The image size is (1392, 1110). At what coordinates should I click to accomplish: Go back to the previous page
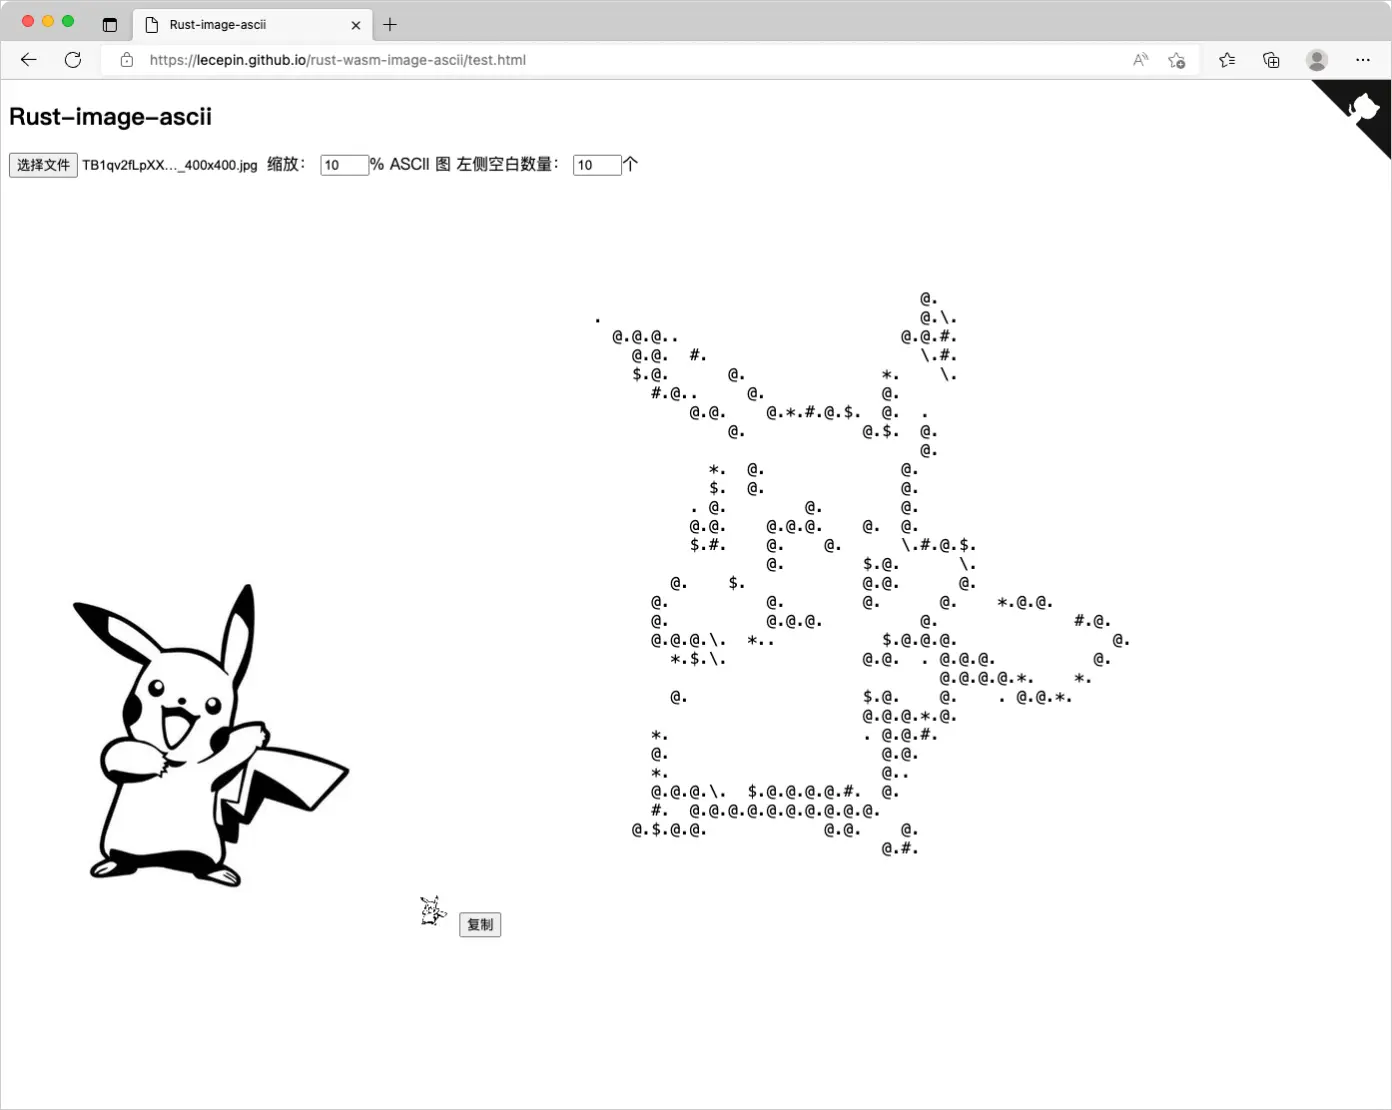click(x=29, y=60)
